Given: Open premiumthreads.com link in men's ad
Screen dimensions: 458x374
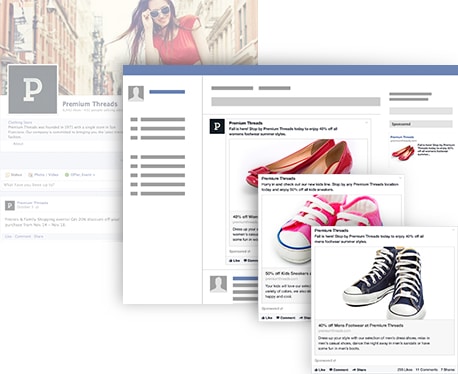Looking at the screenshot, I should coord(334,331).
